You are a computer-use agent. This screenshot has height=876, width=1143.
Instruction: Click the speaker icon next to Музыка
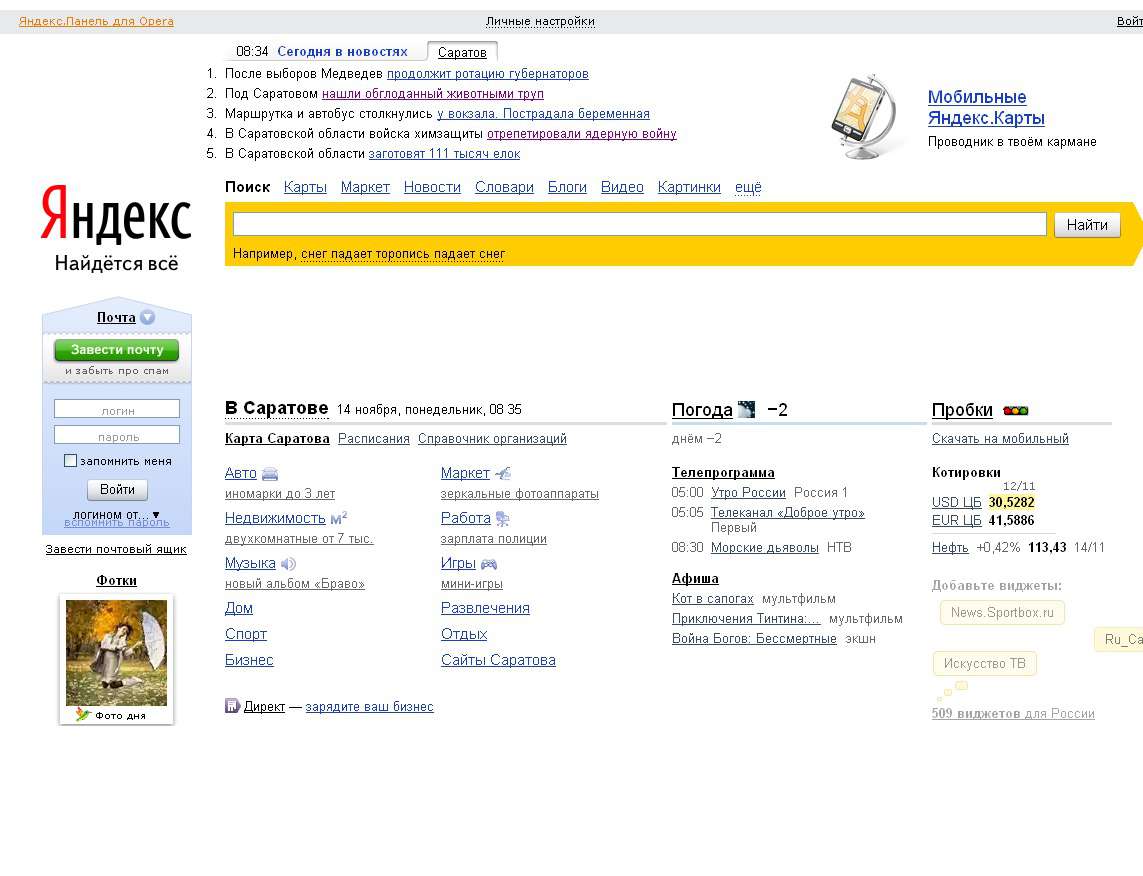tap(288, 564)
